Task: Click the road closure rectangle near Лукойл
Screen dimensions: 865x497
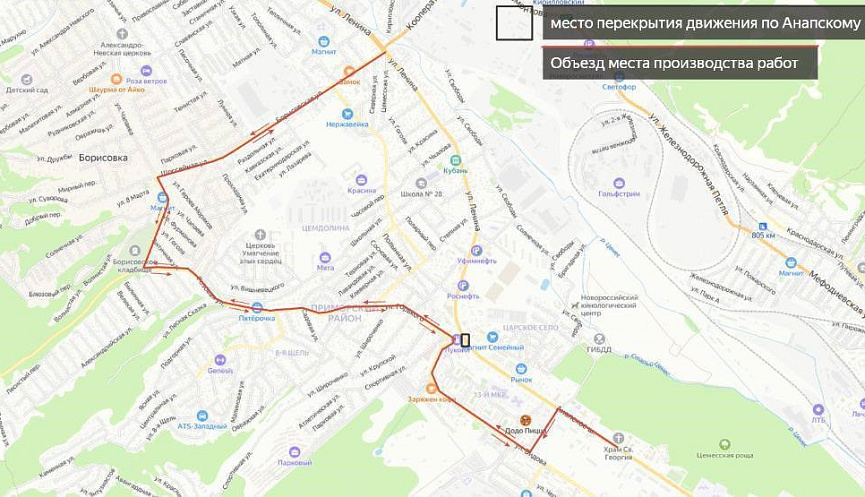Action: pos(466,340)
